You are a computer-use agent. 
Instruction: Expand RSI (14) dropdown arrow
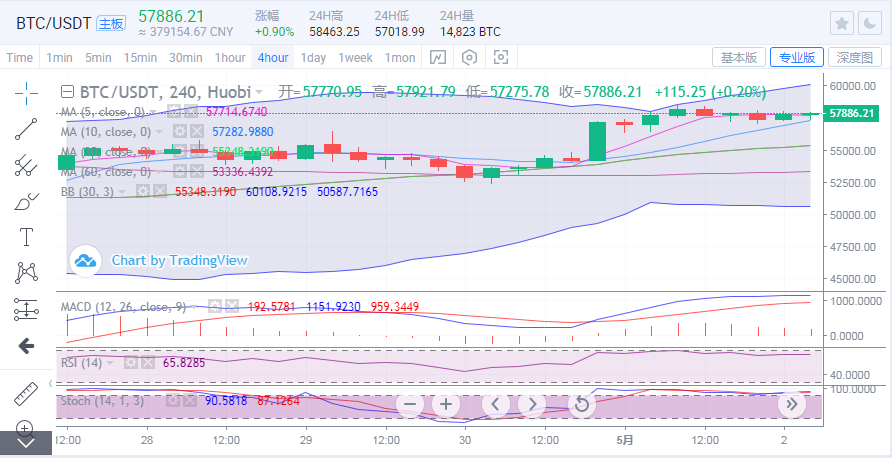click(x=110, y=362)
